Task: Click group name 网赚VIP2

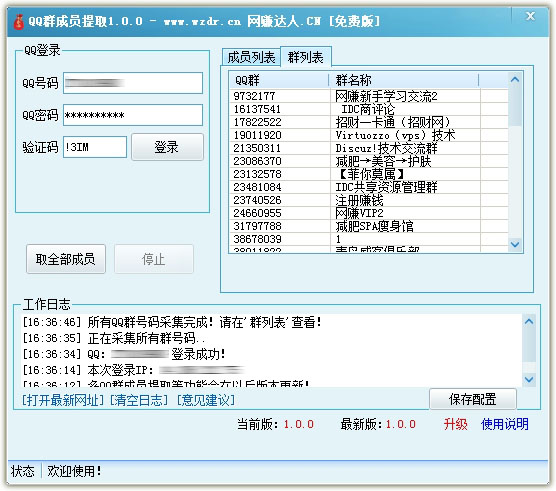Action: tap(360, 213)
